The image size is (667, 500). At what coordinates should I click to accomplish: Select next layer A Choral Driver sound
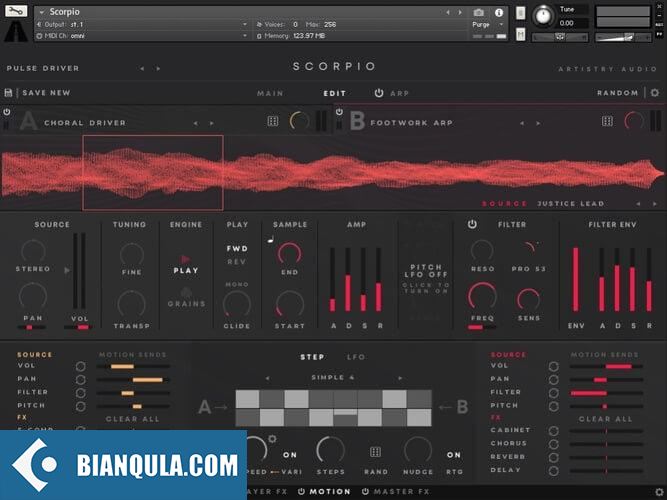coord(211,123)
